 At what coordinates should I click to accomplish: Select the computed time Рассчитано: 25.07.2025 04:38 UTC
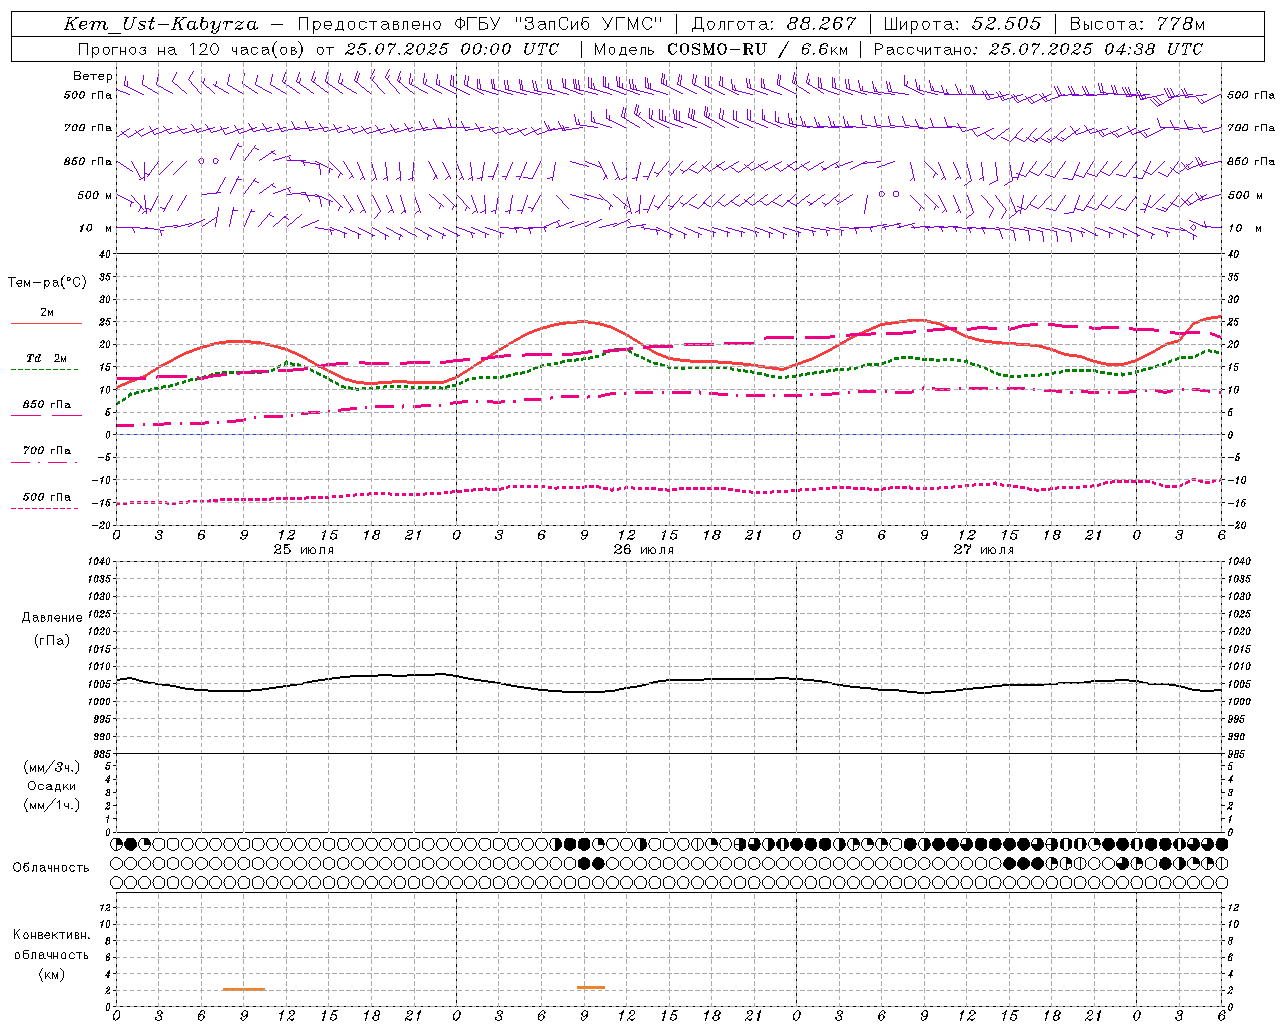tap(1038, 49)
